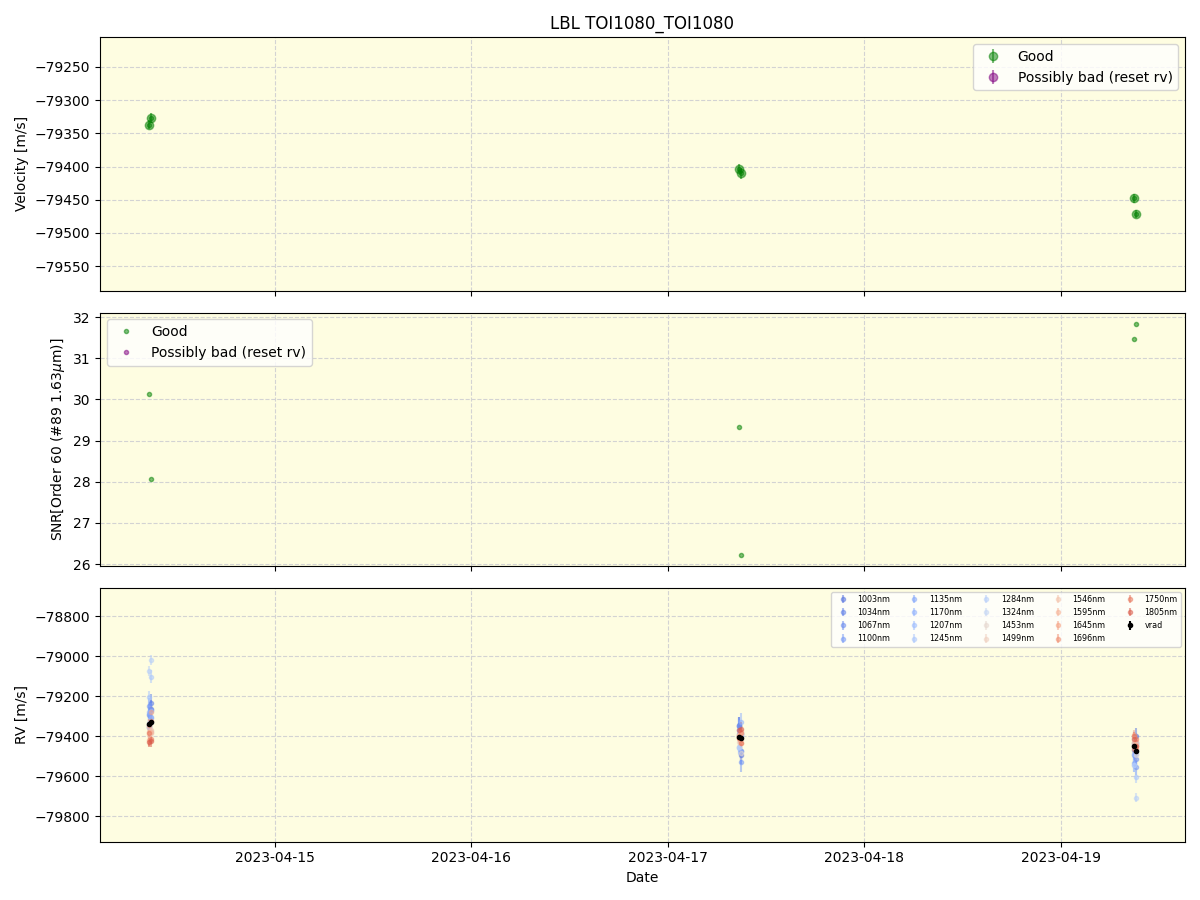Click the 2023-04-17 date tick label
The height and width of the screenshot is (900, 1200).
pyautogui.click(x=668, y=857)
